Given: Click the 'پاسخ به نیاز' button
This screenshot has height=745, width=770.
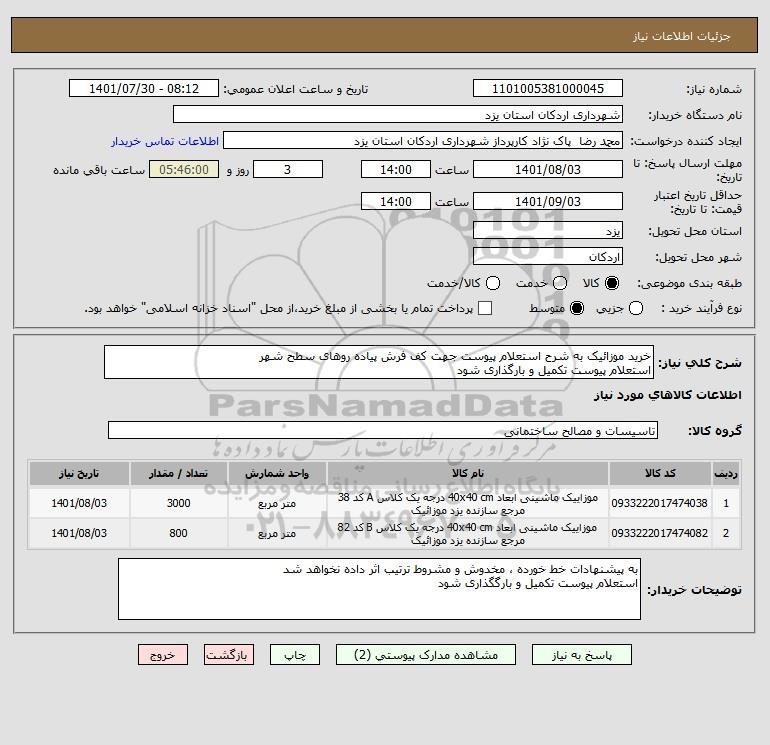Looking at the screenshot, I should 581,655.
